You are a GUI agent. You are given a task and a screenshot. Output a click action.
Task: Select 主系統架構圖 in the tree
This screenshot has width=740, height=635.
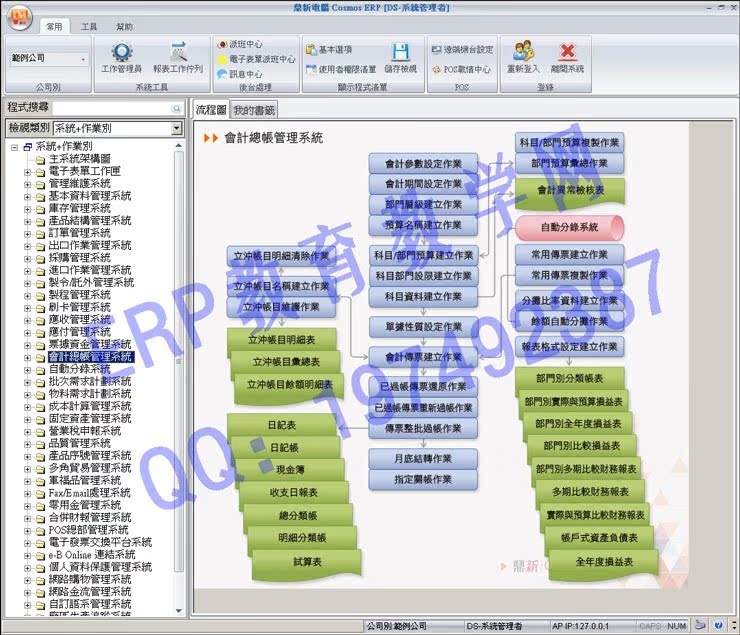[79, 159]
